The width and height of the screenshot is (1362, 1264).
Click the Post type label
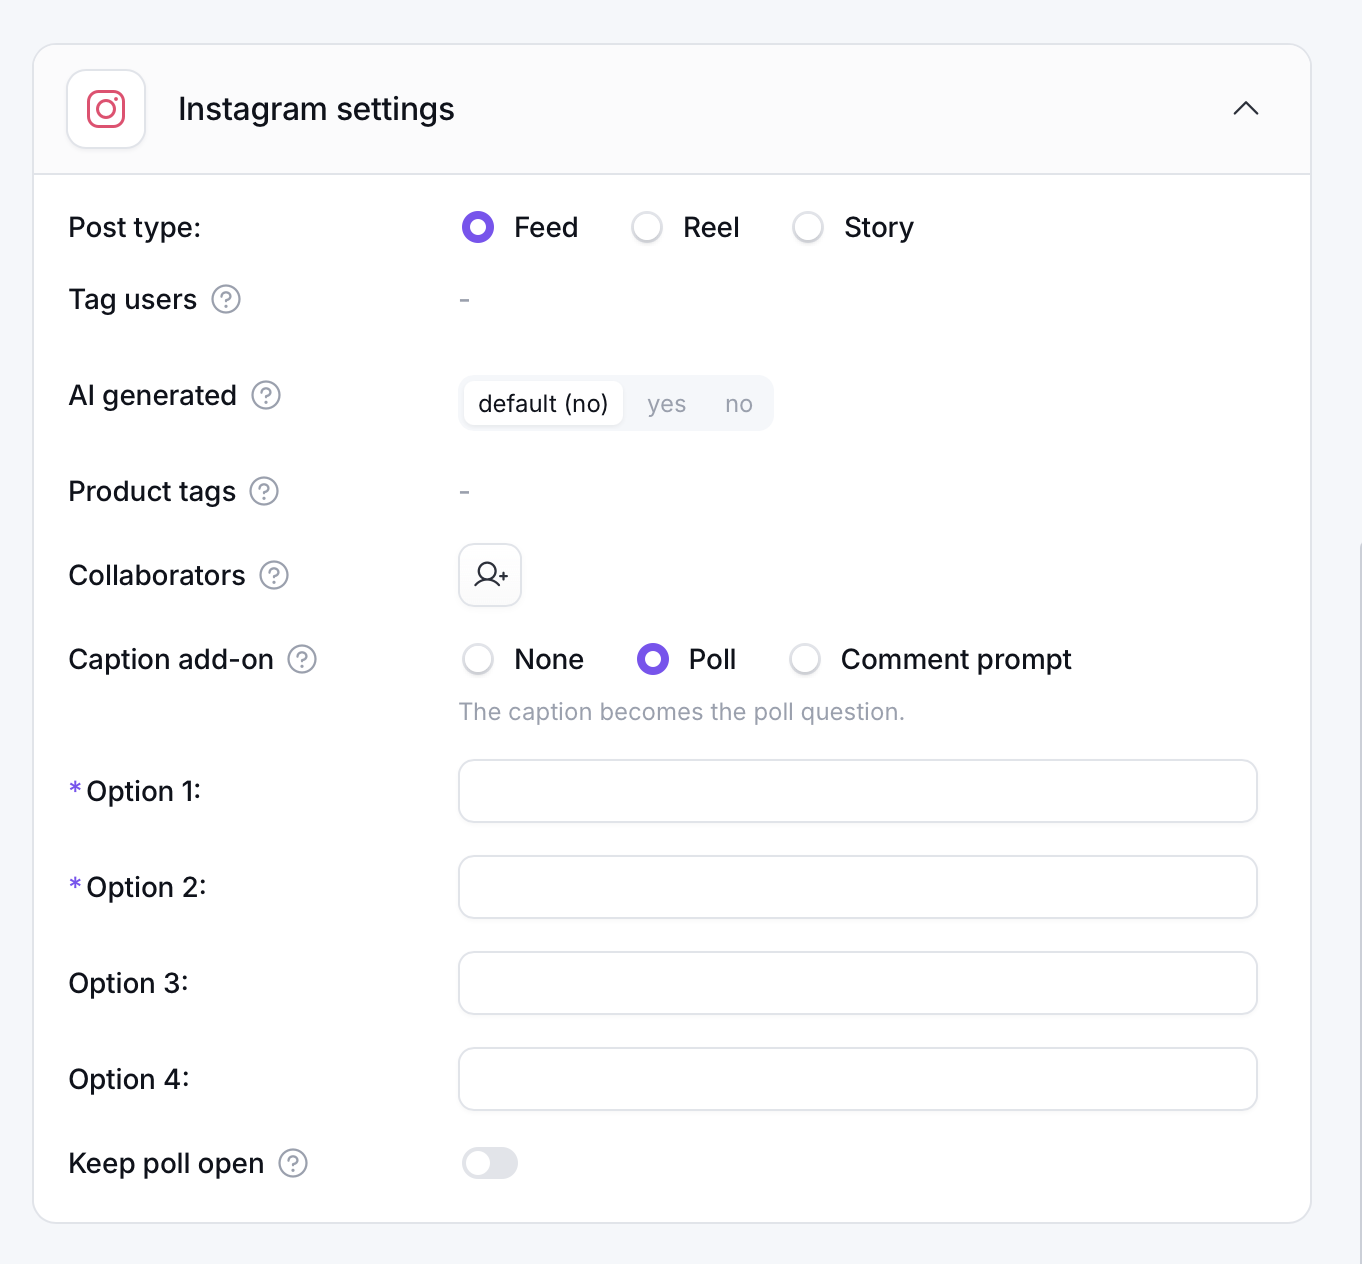pos(135,228)
